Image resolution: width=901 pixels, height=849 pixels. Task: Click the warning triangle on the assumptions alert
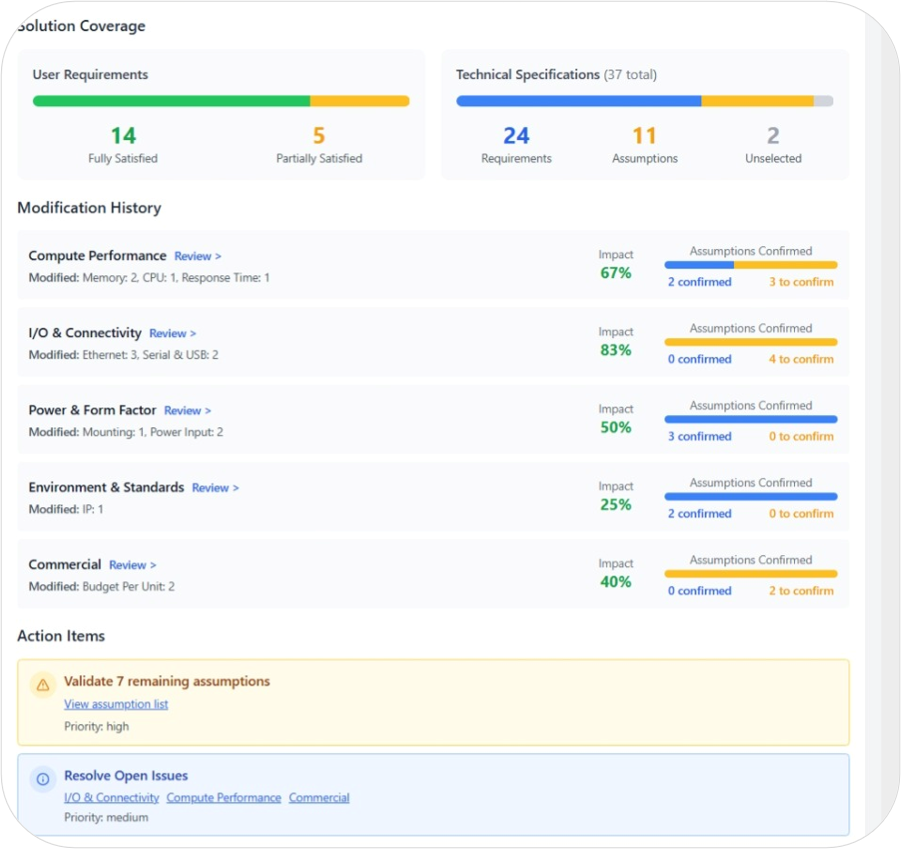click(41, 684)
